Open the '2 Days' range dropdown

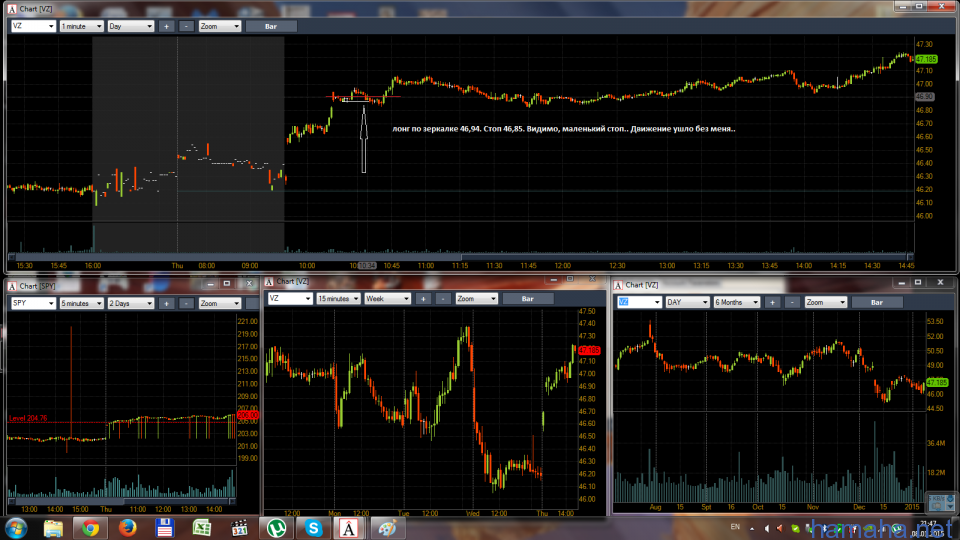click(x=130, y=303)
